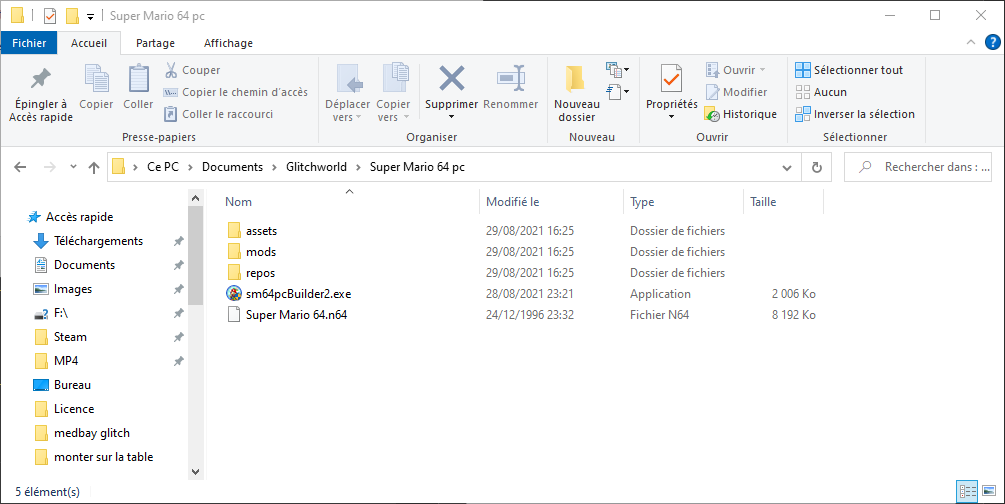Click Inverser la sélection
Screen dimensions: 1005x504
[x=855, y=114]
